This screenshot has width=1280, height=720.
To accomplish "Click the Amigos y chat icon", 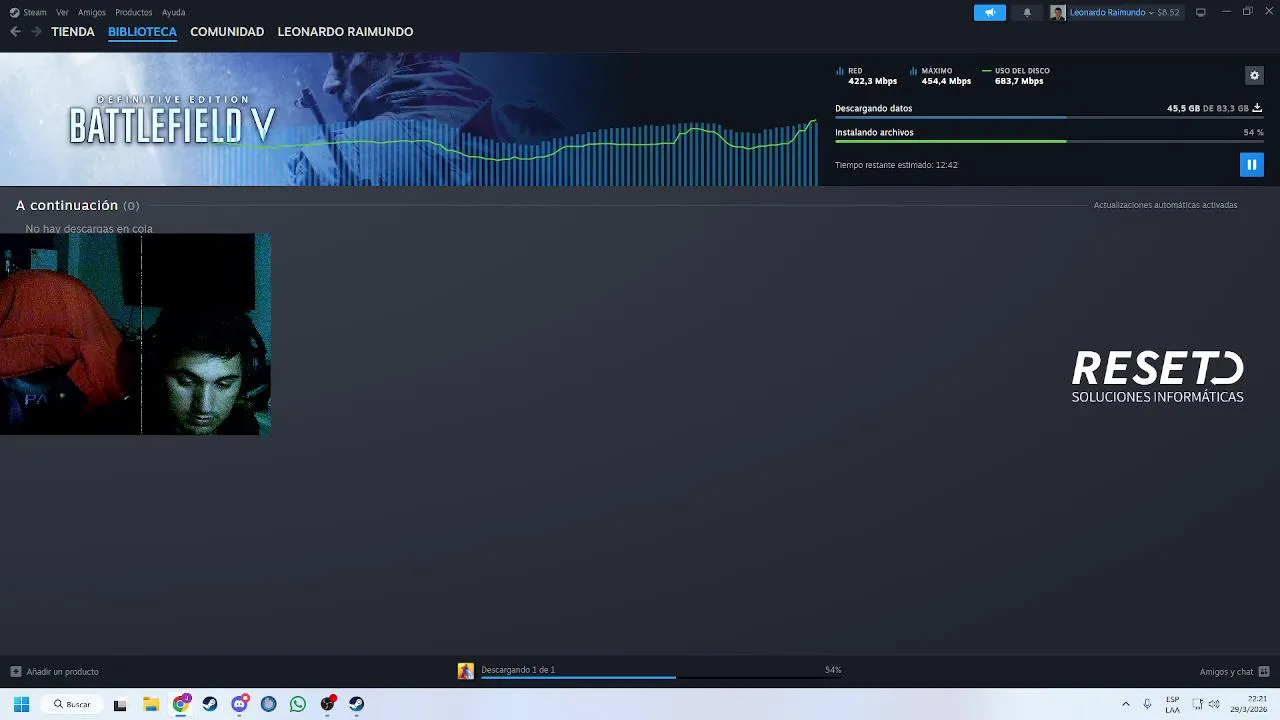I will pos(1264,672).
